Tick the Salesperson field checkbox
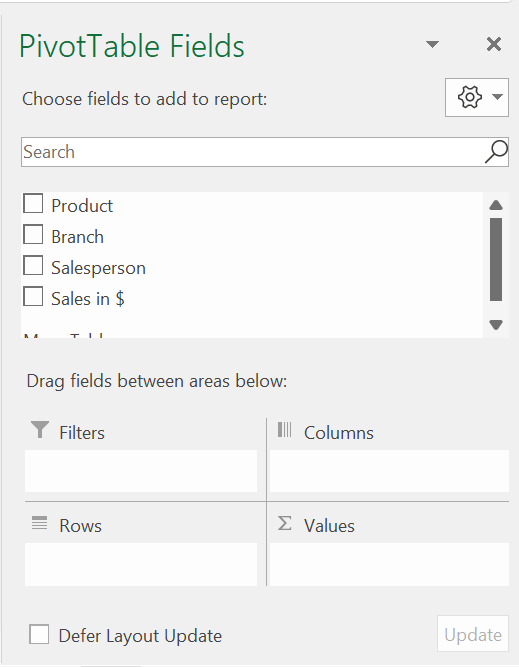This screenshot has width=519, height=667. (33, 265)
